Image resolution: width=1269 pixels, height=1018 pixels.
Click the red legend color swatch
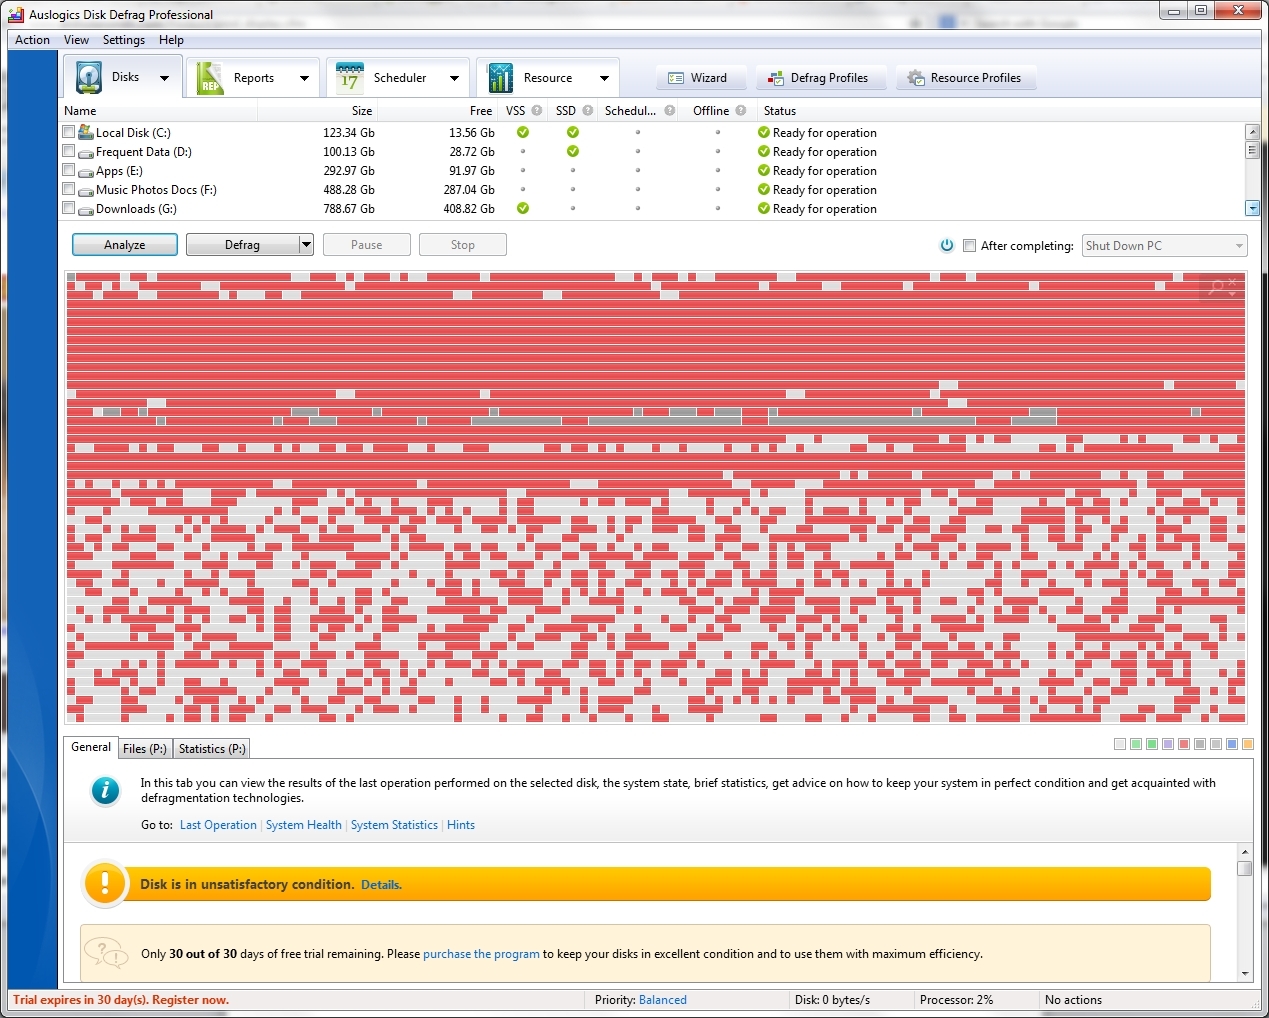(x=1184, y=744)
